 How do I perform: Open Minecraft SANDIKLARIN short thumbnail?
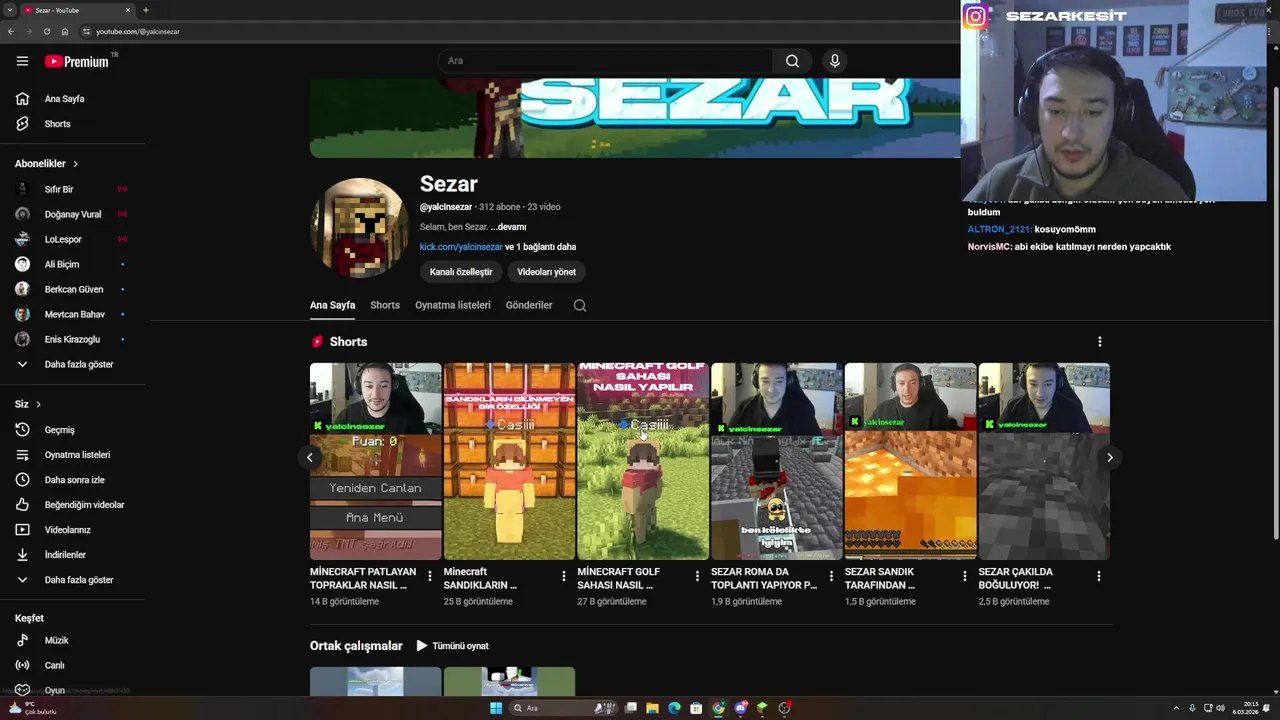click(x=509, y=461)
